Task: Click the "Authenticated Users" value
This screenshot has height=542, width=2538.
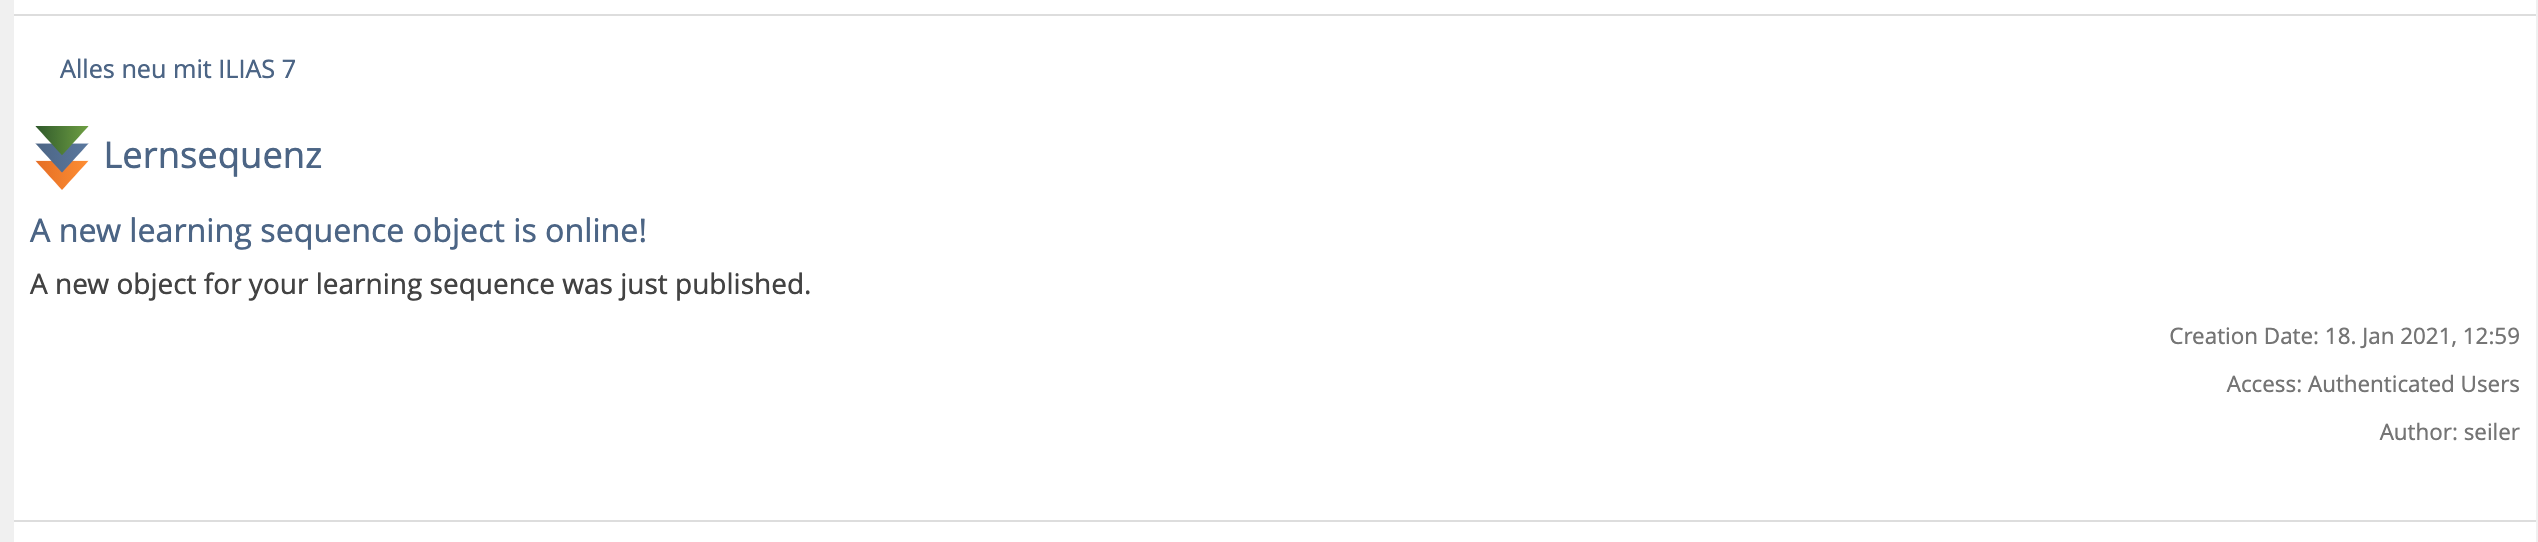Action: point(2412,384)
